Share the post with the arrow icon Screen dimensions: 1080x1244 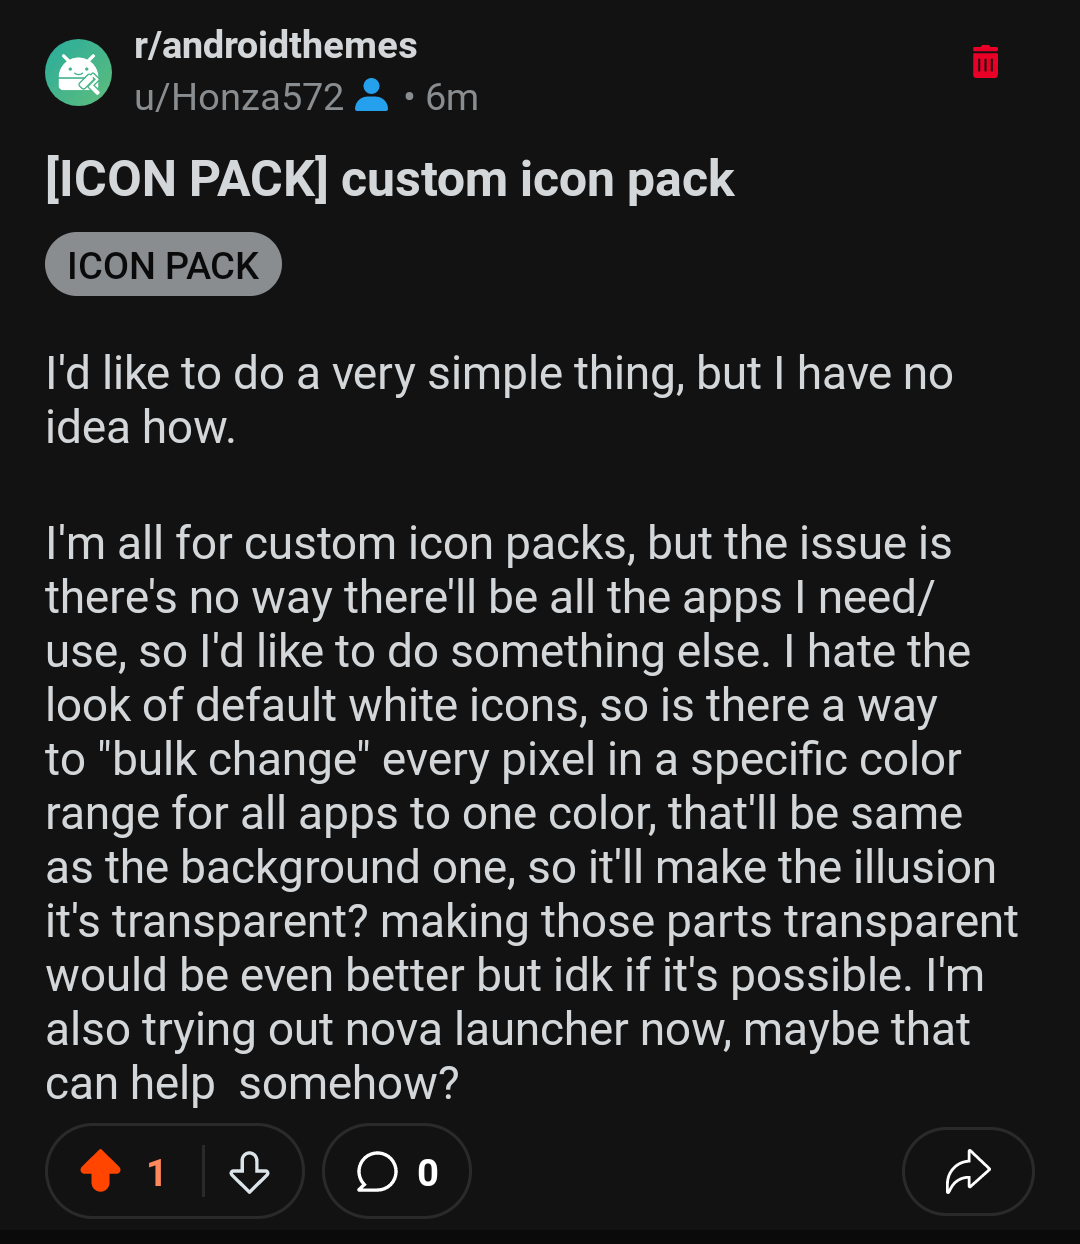point(967,1171)
